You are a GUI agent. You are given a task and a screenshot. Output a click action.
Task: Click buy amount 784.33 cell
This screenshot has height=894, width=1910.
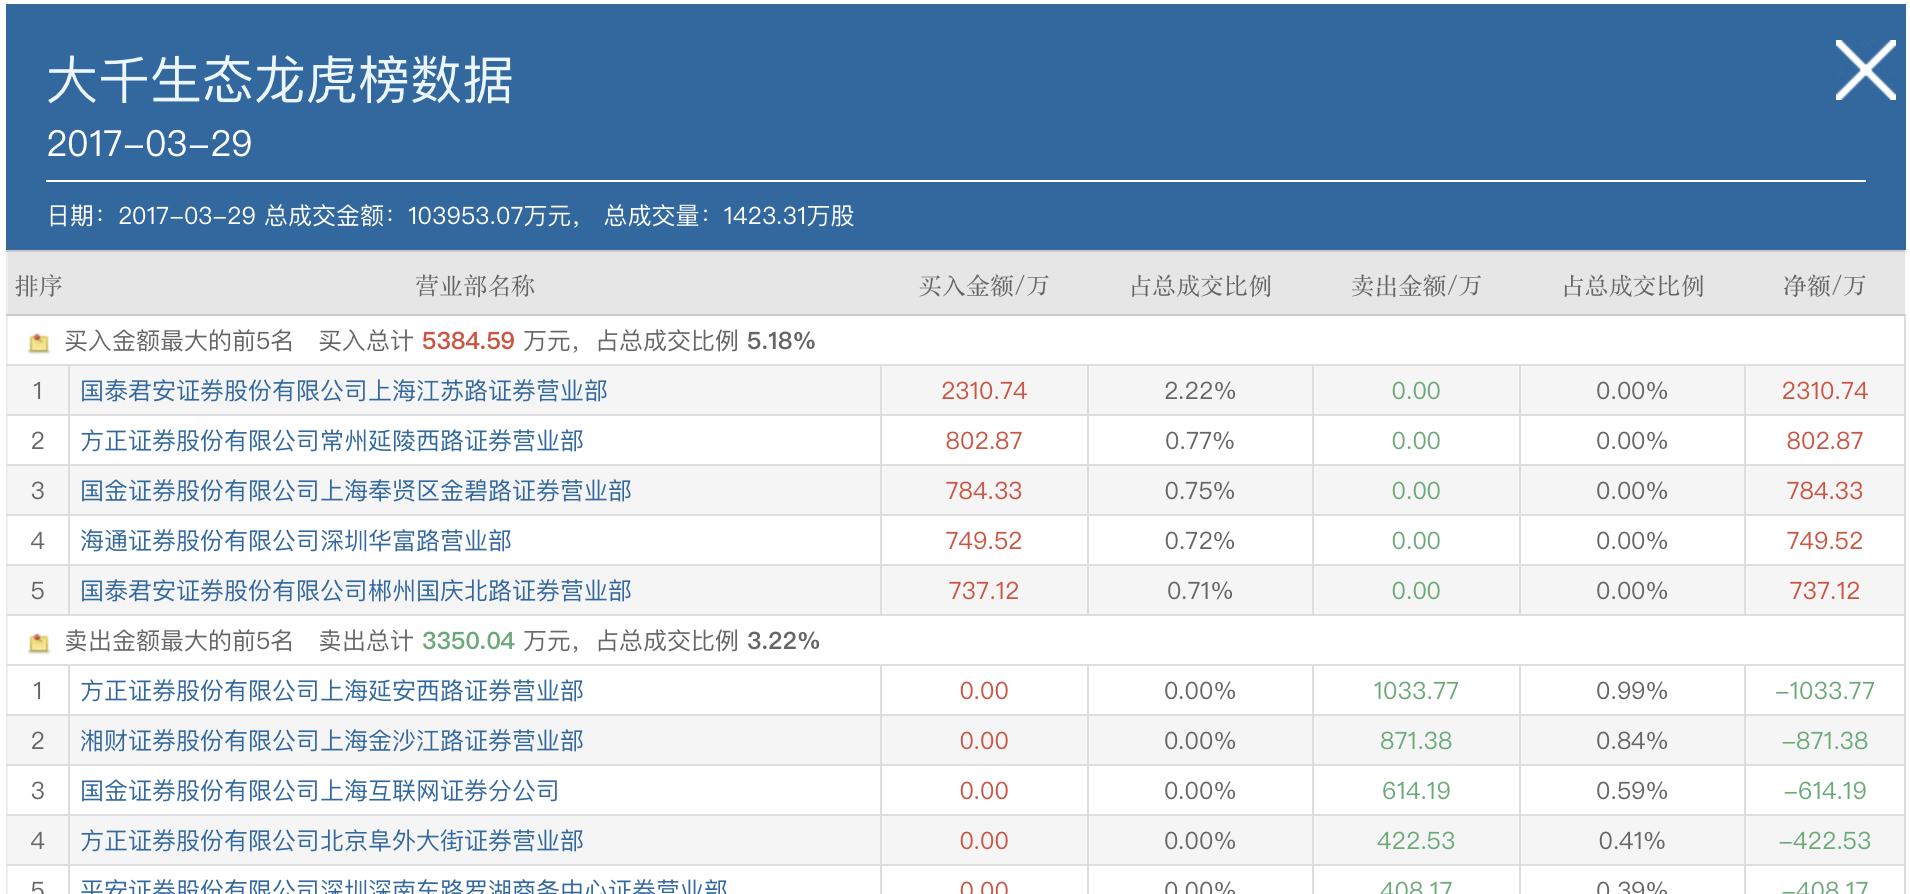coord(984,491)
